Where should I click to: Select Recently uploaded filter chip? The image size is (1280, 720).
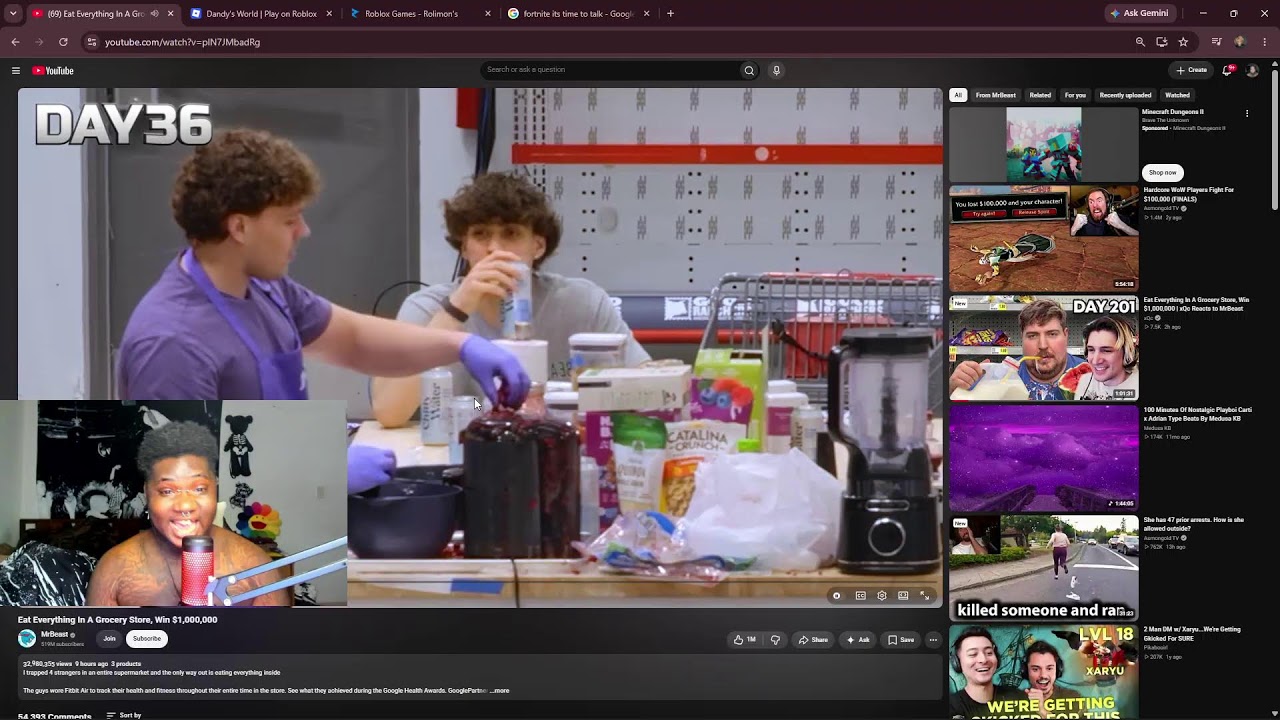[x=1125, y=95]
